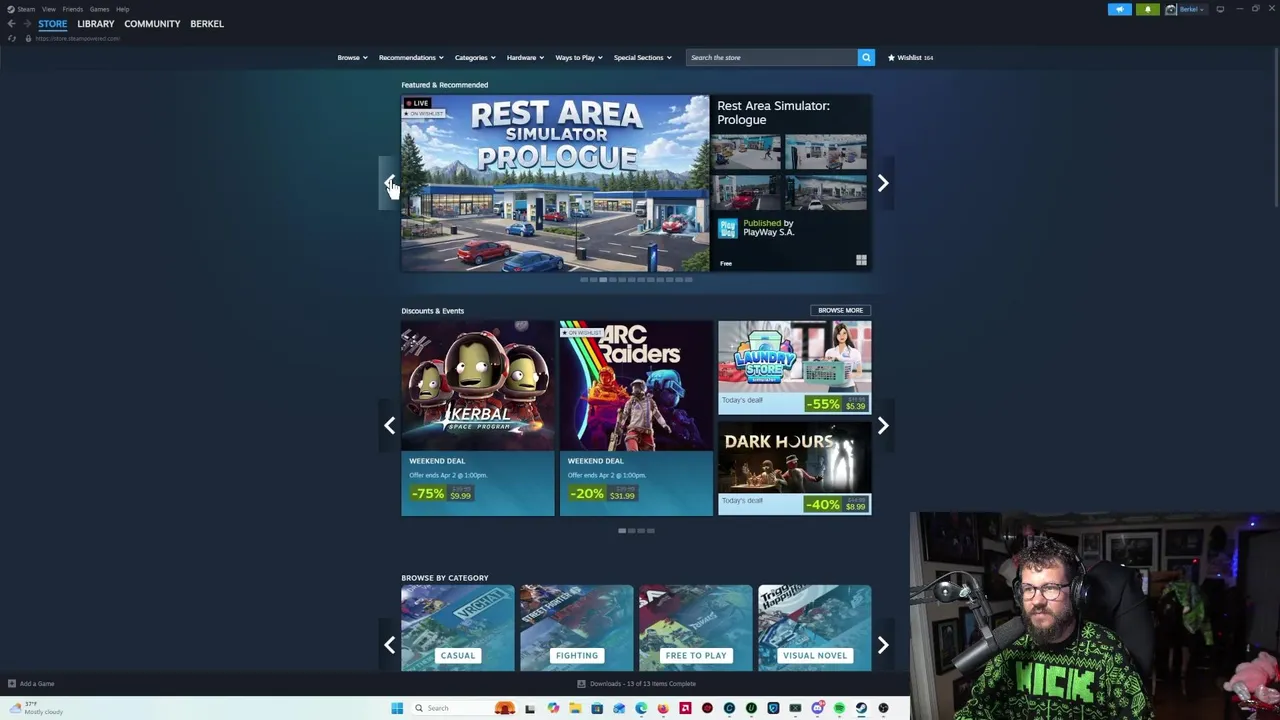Click the first Discounts carousel page dot
1280x720 pixels.
point(622,531)
